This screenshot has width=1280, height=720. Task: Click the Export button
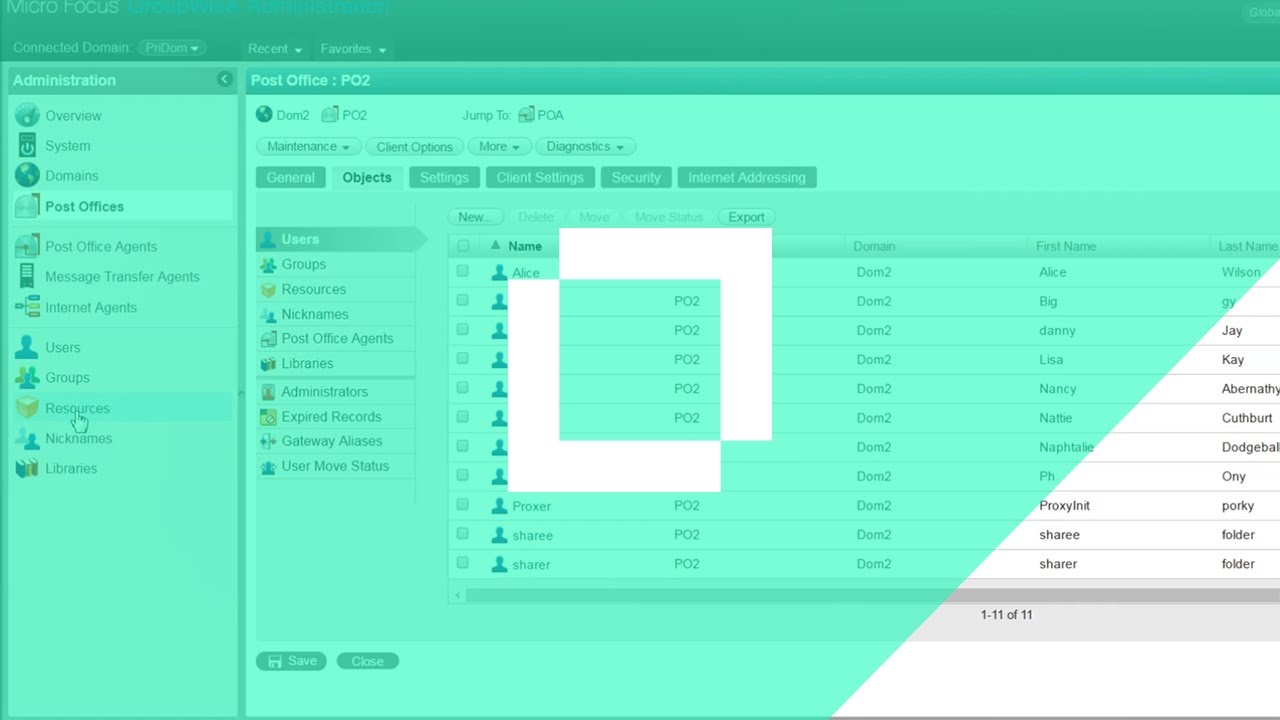[x=746, y=217]
